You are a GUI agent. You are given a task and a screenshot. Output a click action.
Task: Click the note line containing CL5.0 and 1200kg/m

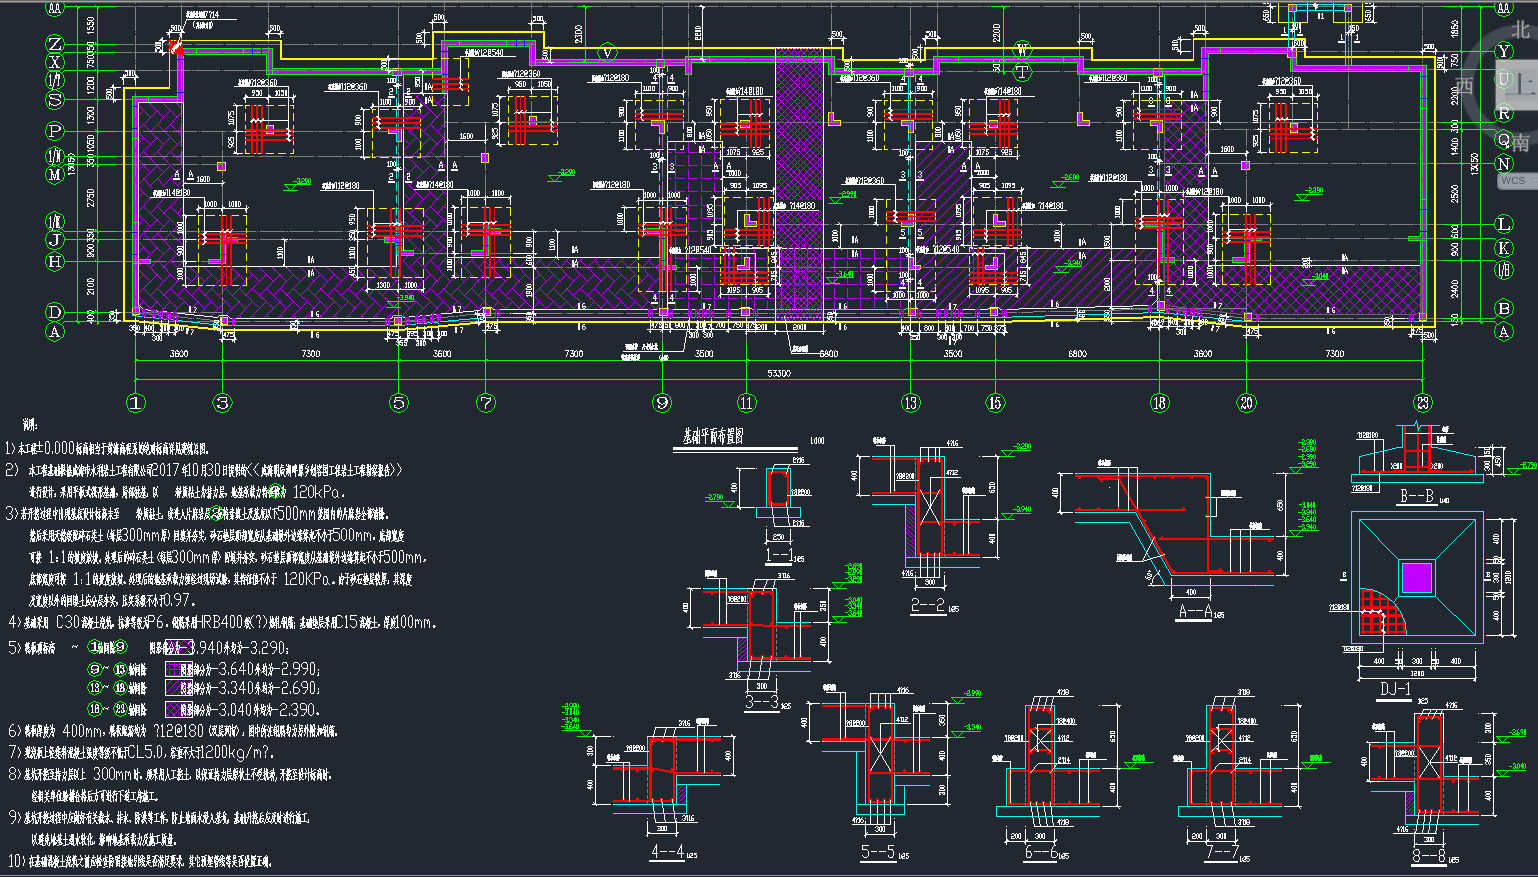click(140, 752)
